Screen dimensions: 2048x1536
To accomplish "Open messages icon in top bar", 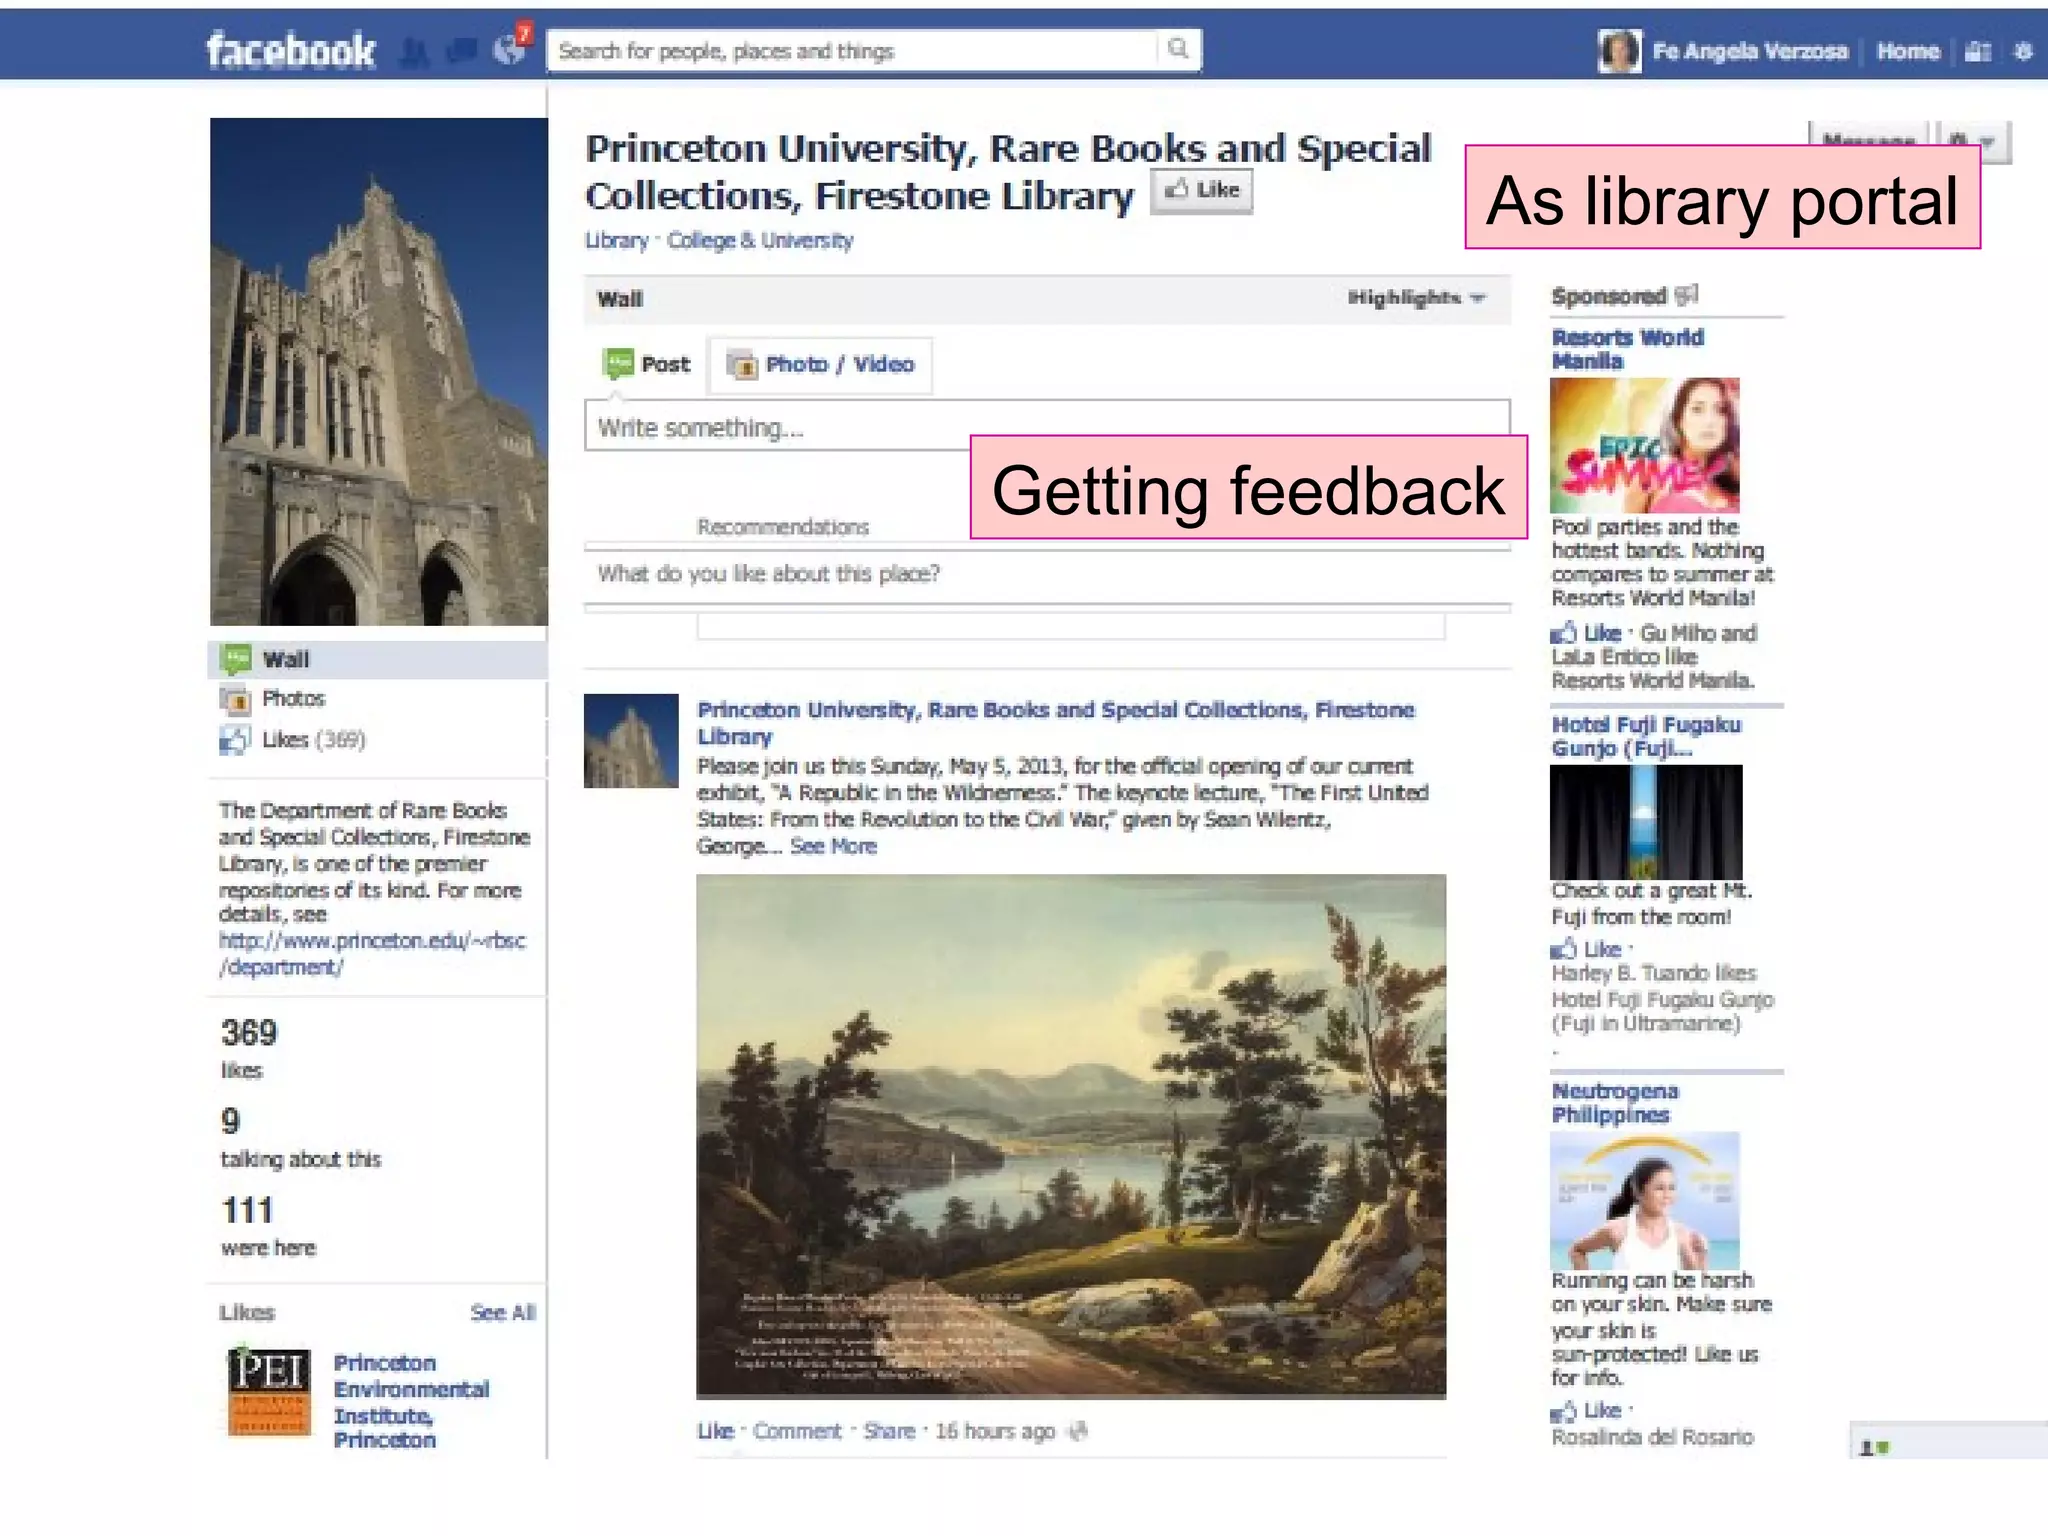I will click(461, 51).
